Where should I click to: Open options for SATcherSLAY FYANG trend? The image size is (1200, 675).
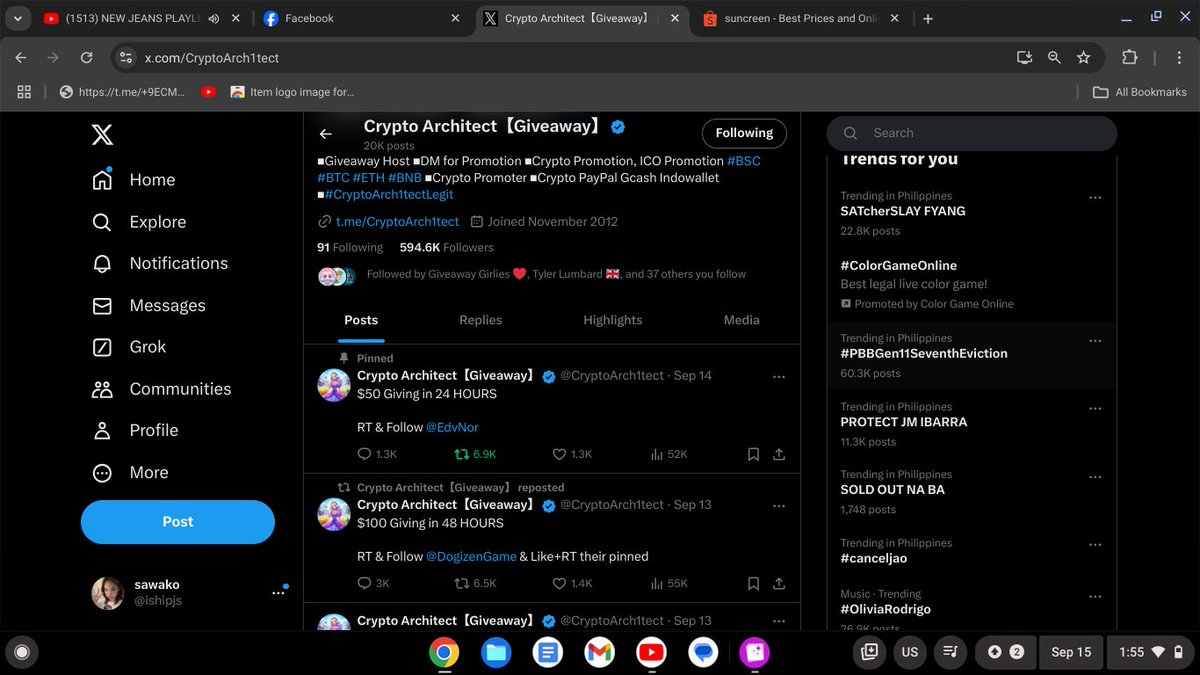[1095, 198]
